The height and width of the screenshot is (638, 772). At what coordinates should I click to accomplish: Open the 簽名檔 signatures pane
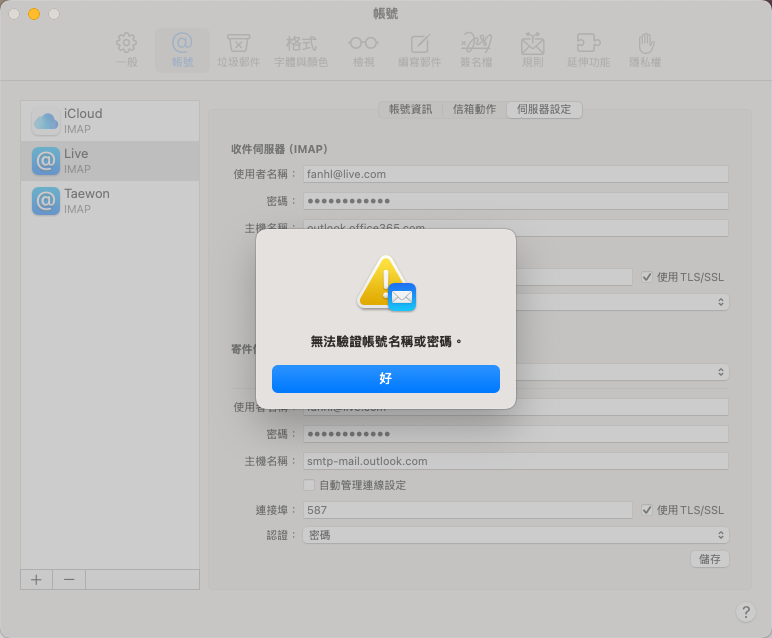pyautogui.click(x=476, y=50)
